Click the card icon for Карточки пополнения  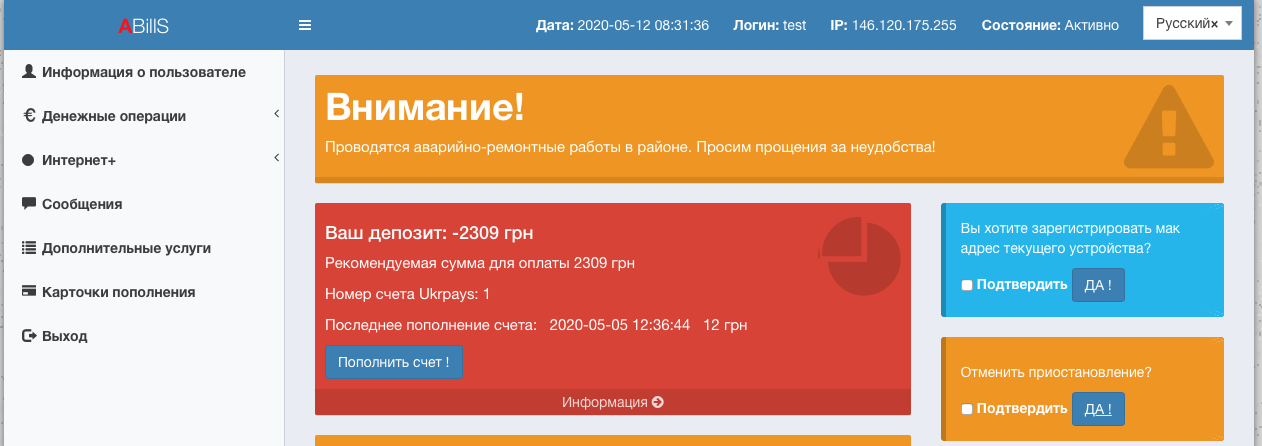coord(29,292)
